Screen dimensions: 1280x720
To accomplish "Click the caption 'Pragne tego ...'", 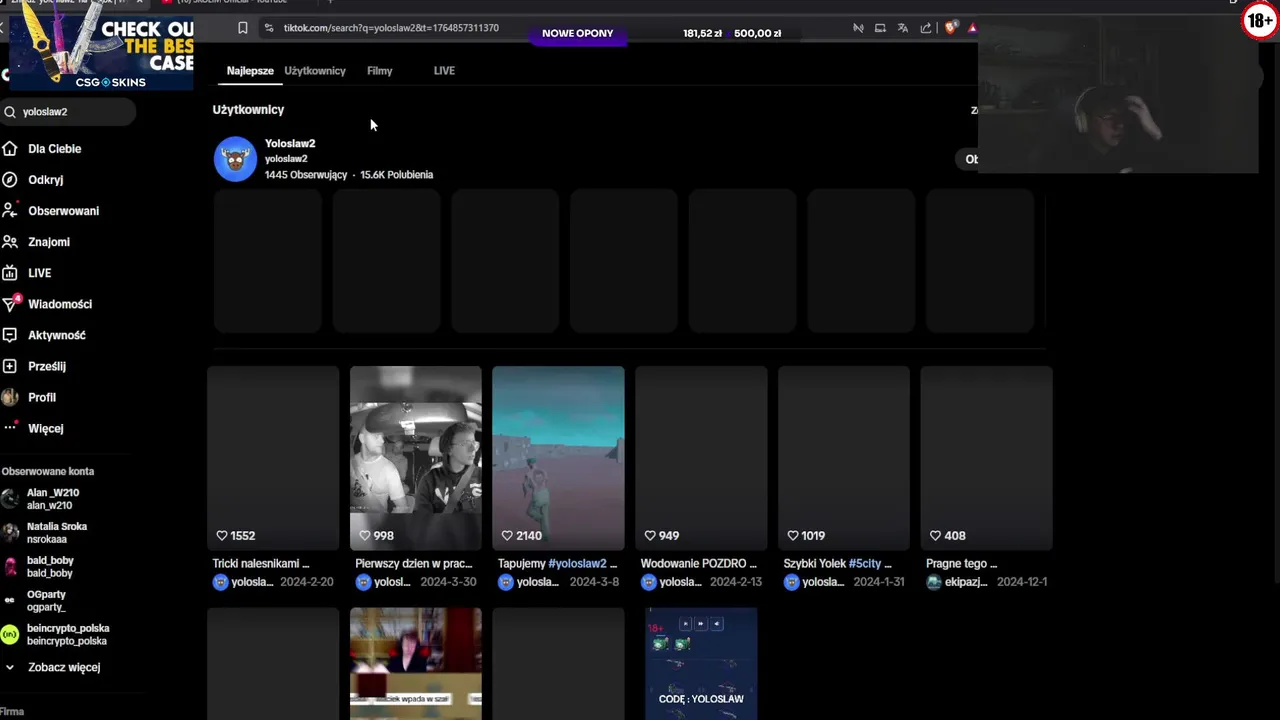I will click(x=962, y=564).
